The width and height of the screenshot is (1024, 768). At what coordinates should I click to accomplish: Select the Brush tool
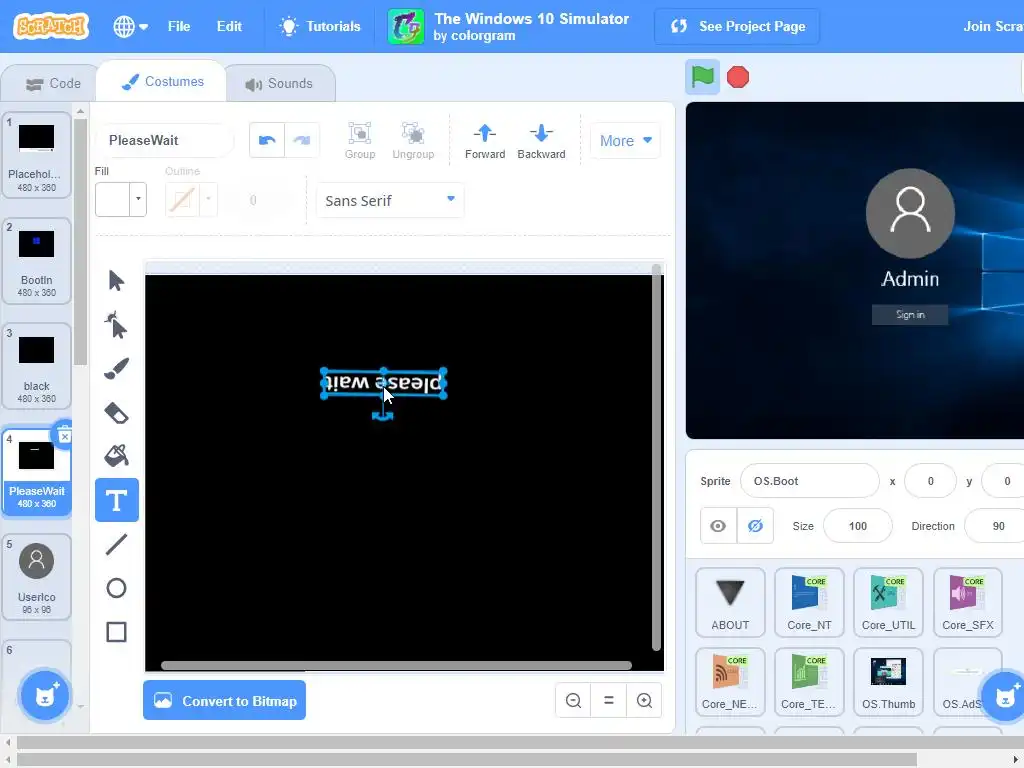tap(116, 369)
